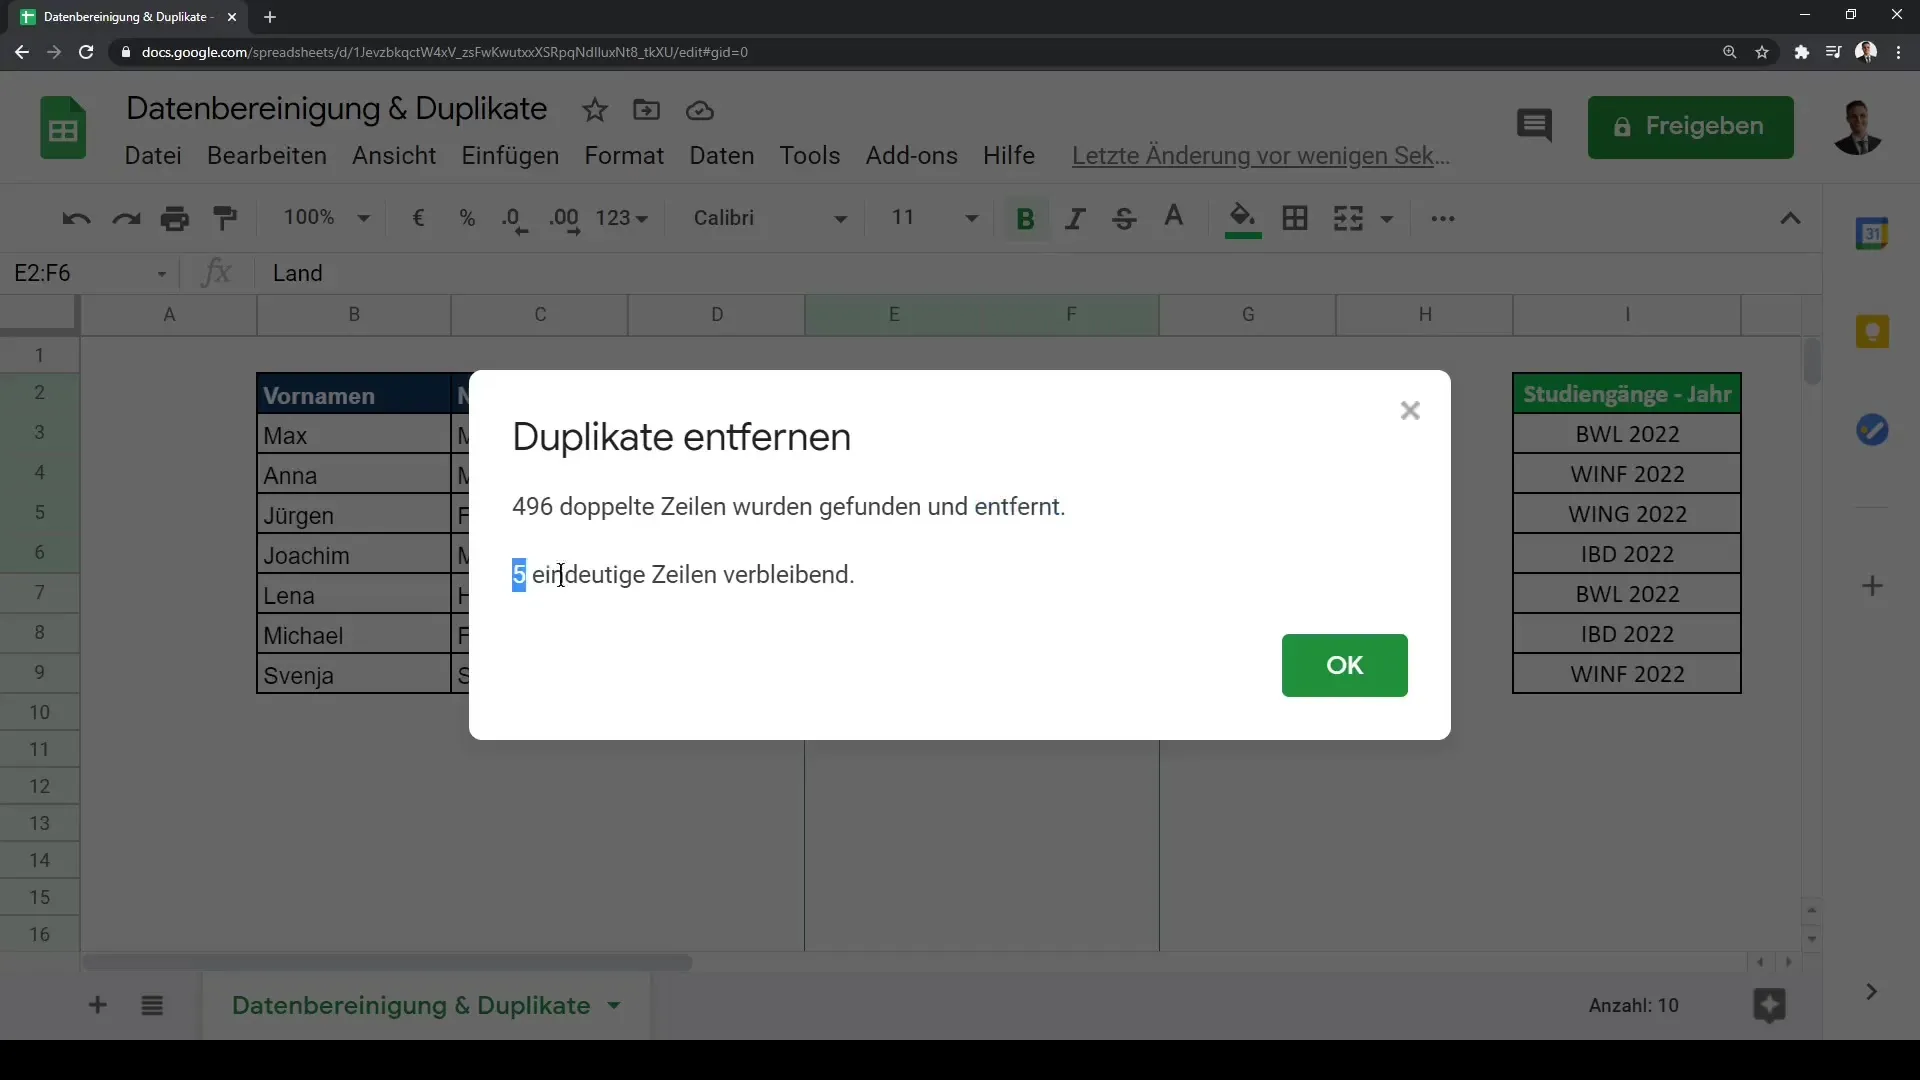Click the cell containing WING 2022
1920x1080 pixels.
tap(1627, 514)
